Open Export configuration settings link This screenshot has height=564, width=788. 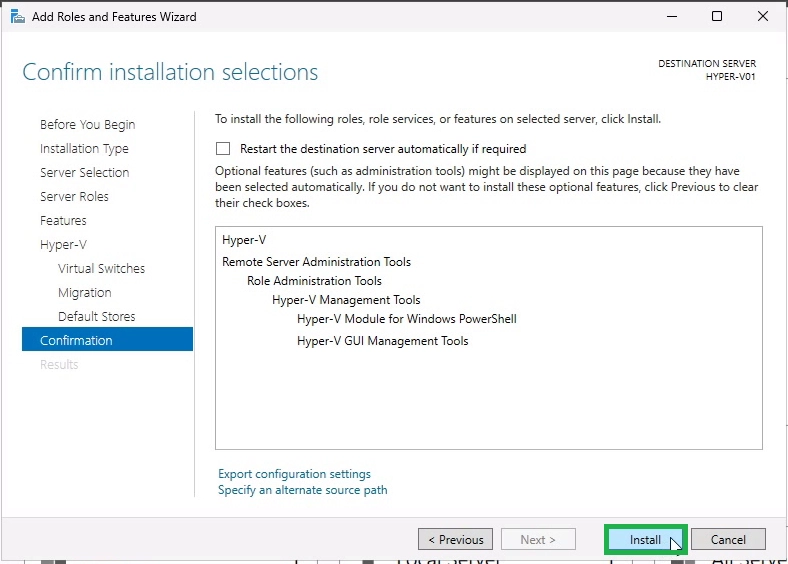pyautogui.click(x=294, y=474)
